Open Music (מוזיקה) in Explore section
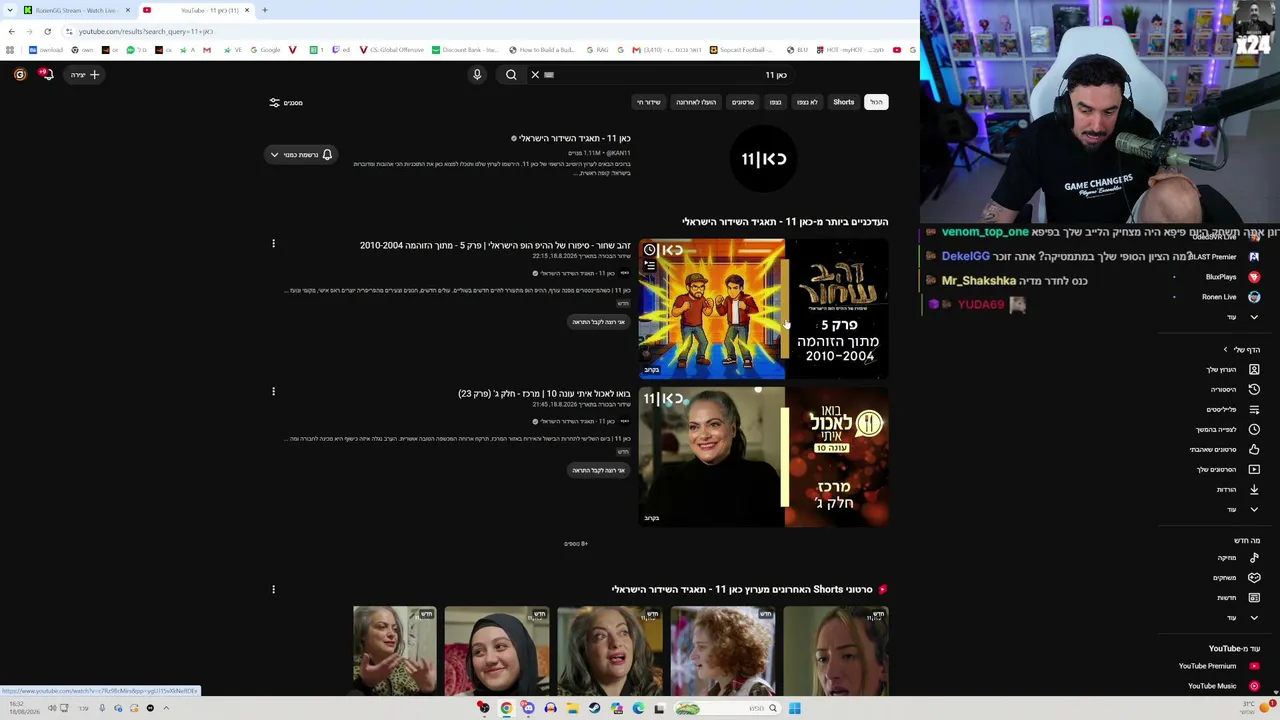 (1238, 558)
